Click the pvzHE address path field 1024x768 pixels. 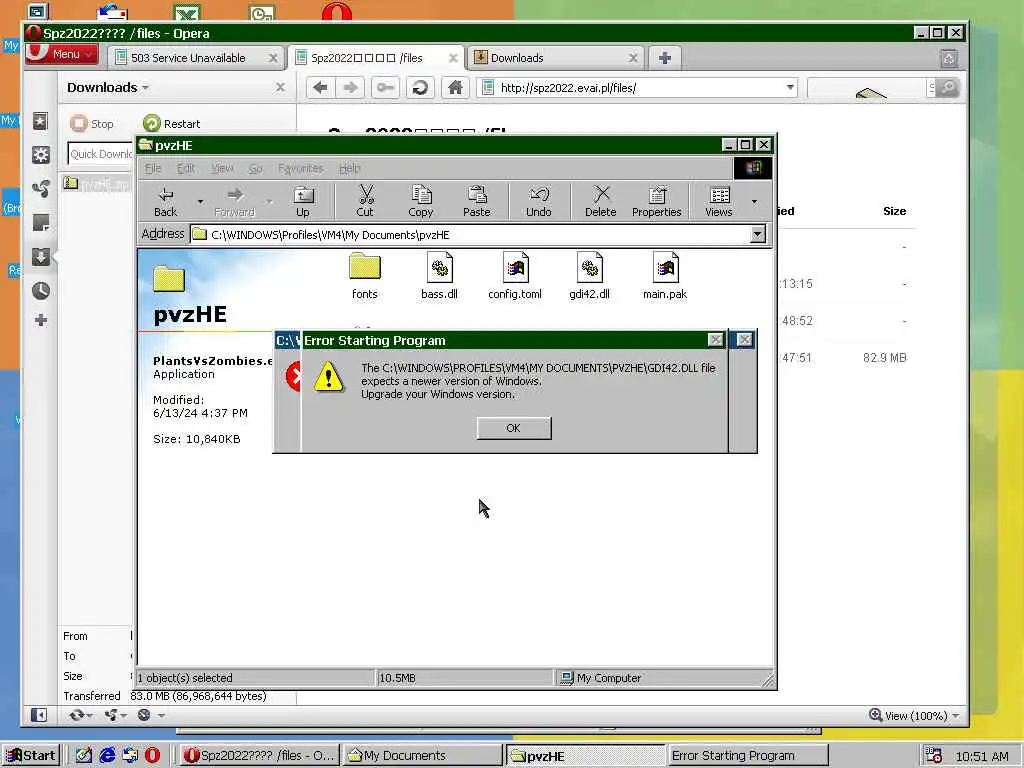point(470,234)
